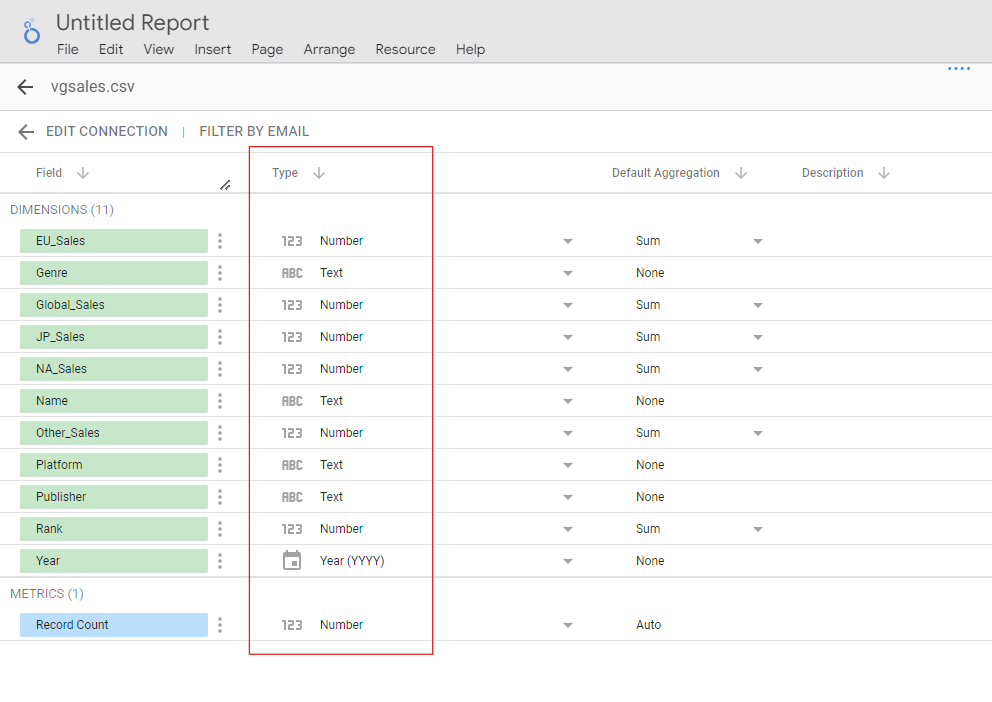992x702 pixels.
Task: Open three-dot menu for Genre field
Action: coord(220,273)
